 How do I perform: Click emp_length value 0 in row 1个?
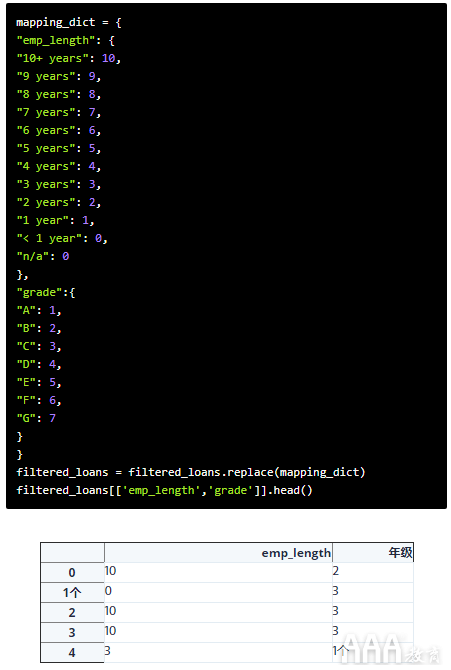(108, 591)
